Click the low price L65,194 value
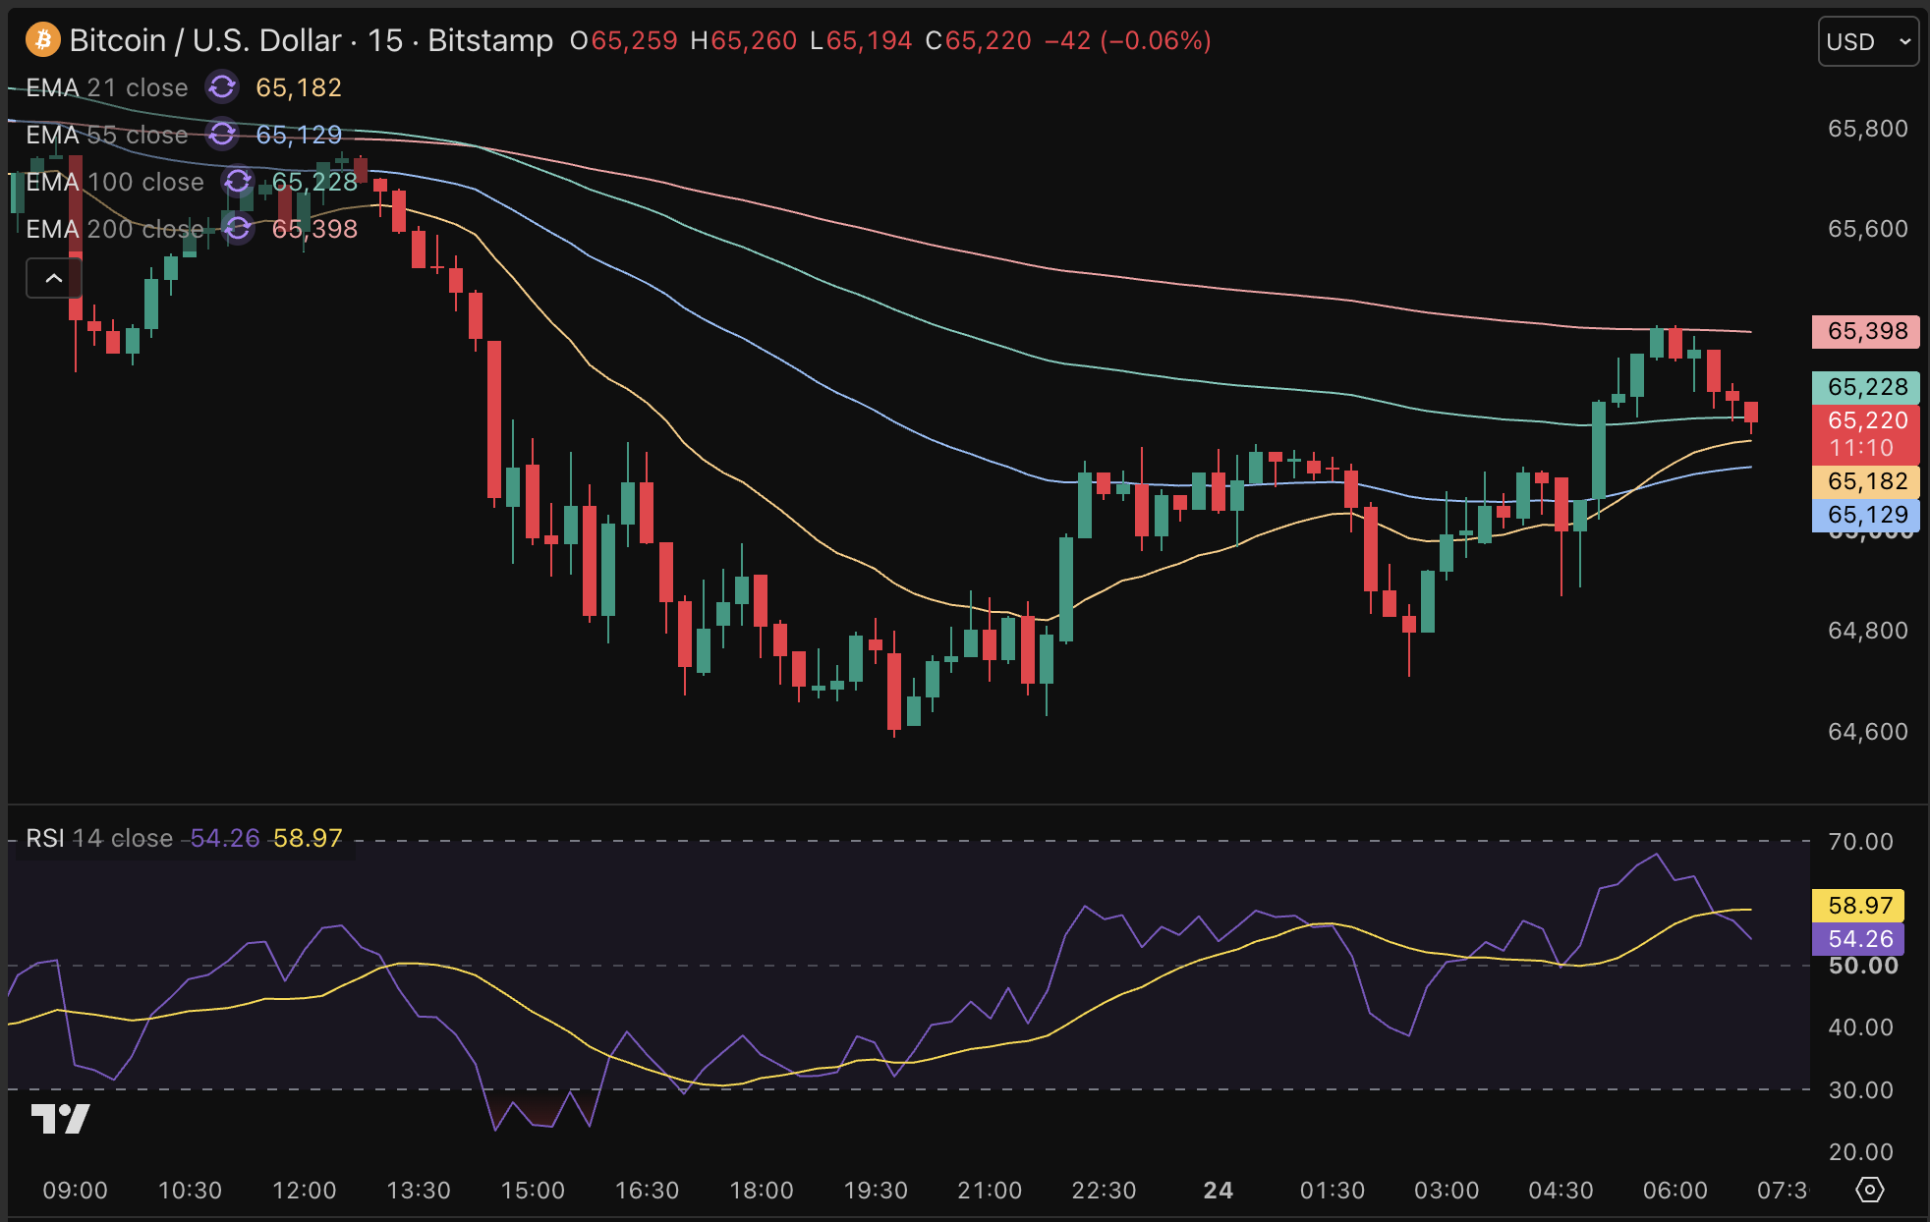 [861, 41]
